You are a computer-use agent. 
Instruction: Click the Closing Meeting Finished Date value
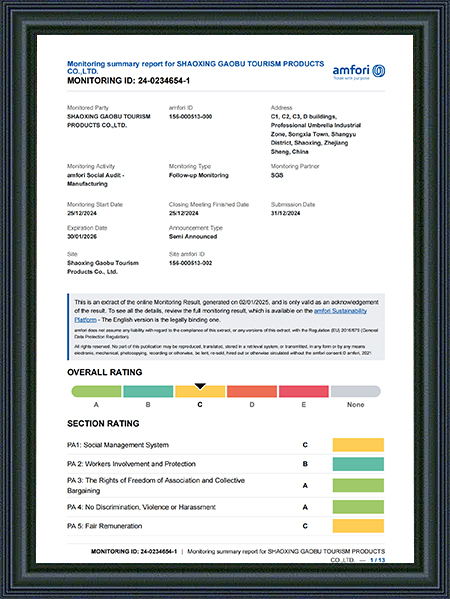pos(184,213)
